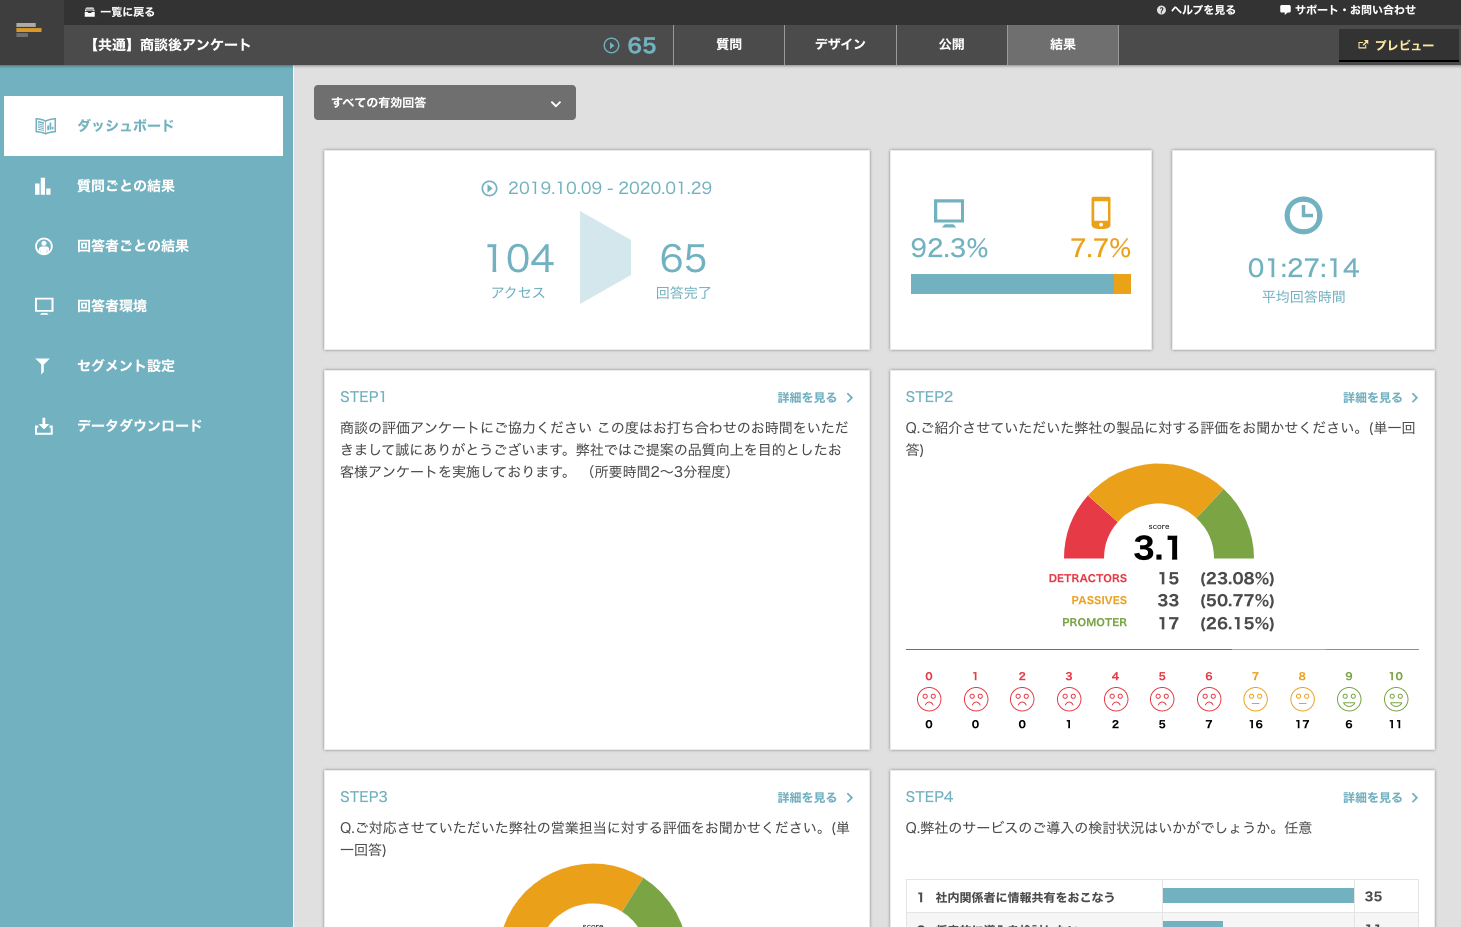
Task: Click the download icon for データダウンロード
Action: pos(44,426)
